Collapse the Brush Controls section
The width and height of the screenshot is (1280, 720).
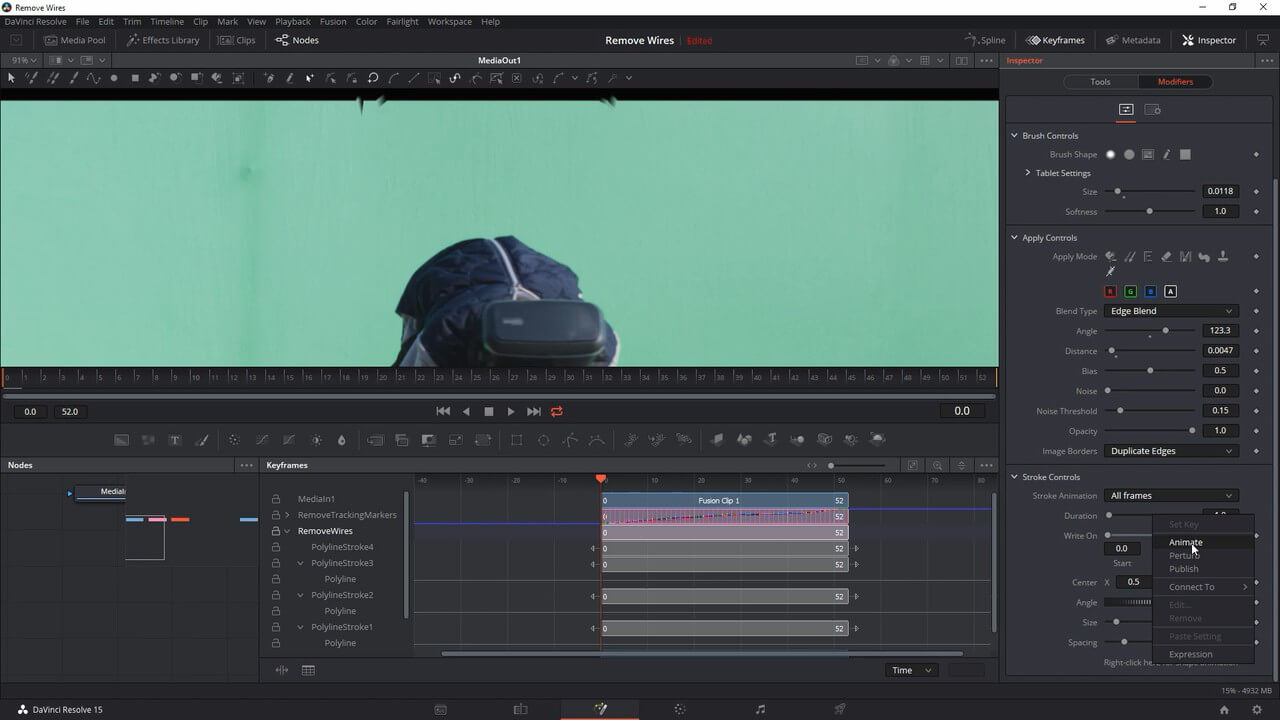tap(1014, 135)
